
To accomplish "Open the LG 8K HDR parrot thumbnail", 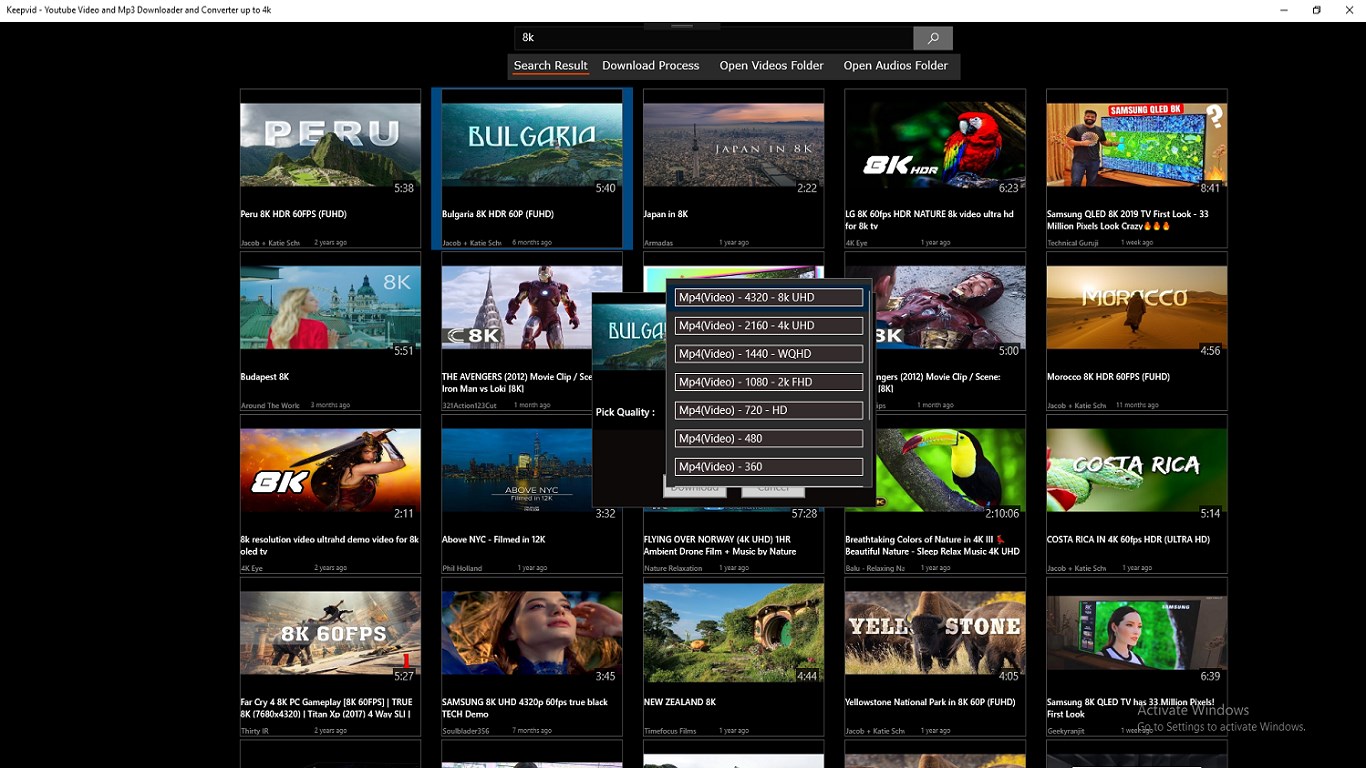I will (935, 144).
